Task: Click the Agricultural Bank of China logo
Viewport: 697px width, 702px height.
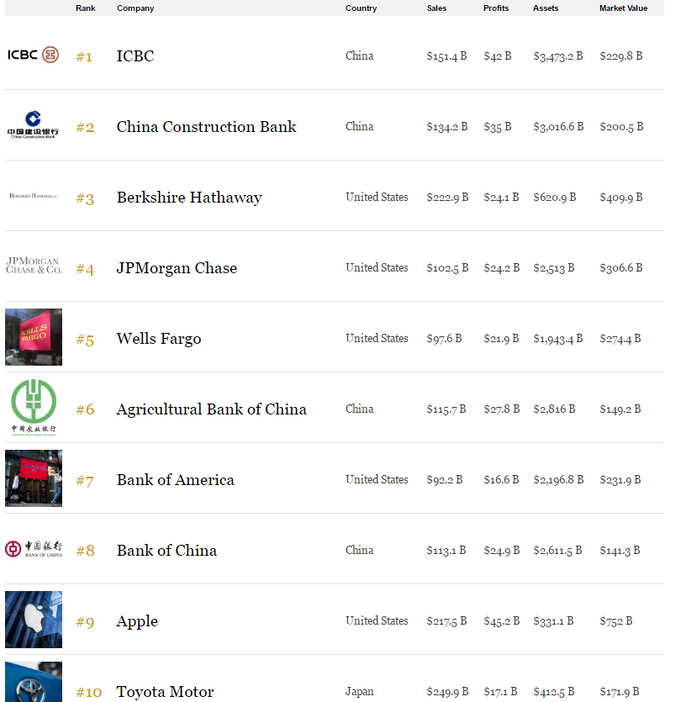Action: click(33, 407)
